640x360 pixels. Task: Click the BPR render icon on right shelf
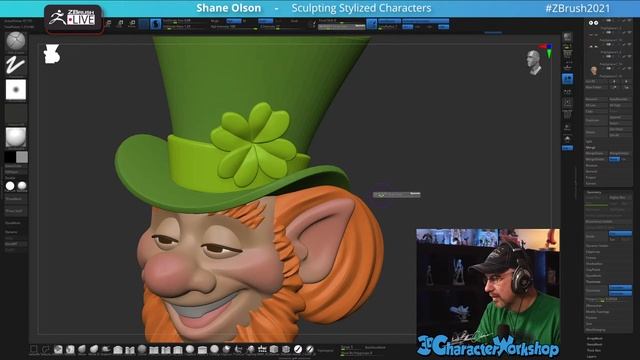(x=567, y=38)
